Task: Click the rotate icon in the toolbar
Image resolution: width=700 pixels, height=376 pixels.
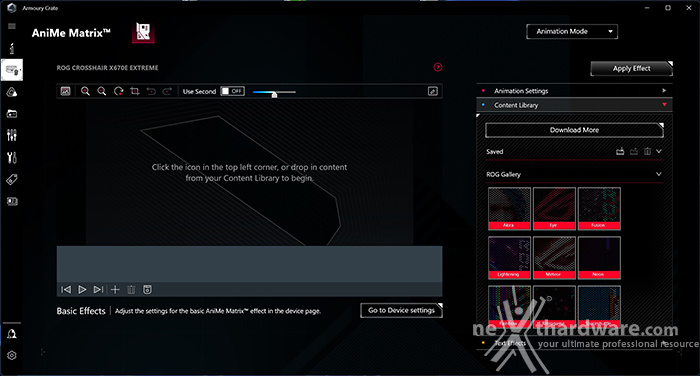Action: click(118, 91)
